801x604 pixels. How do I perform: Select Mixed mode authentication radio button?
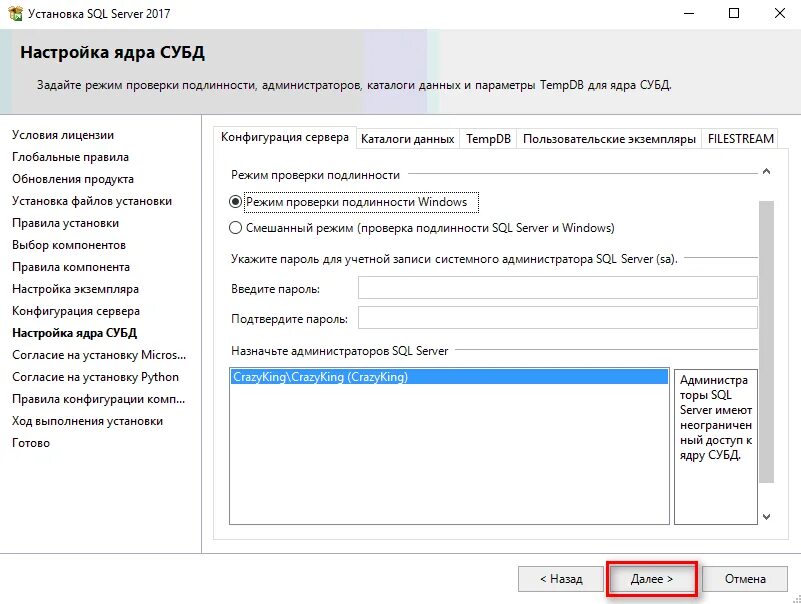235,228
